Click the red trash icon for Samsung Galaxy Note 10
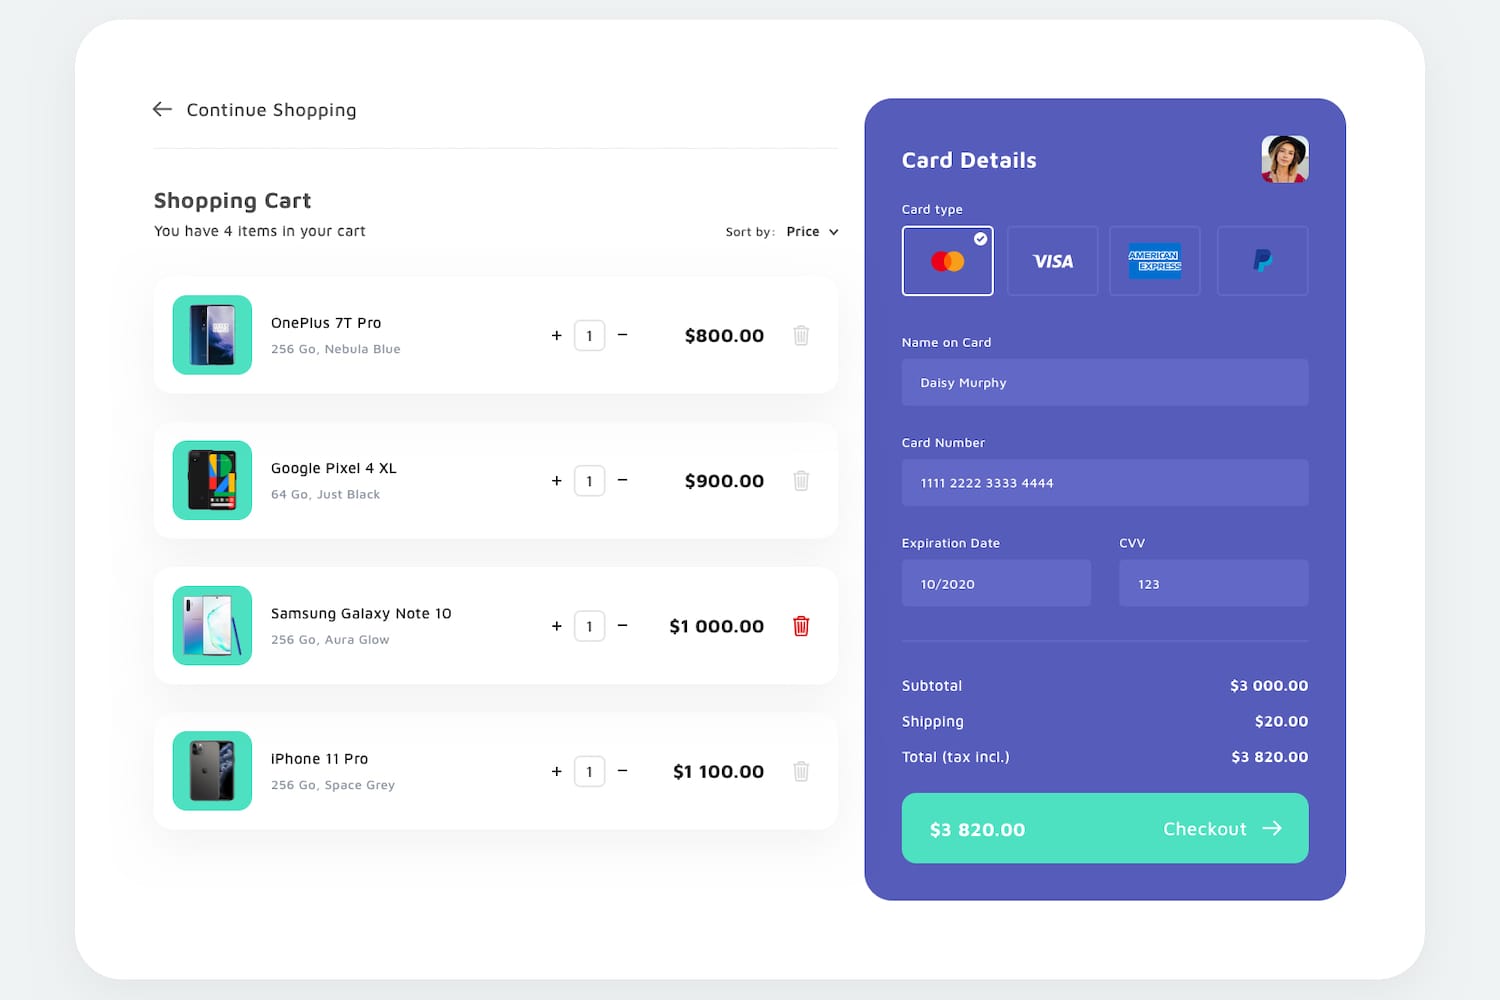The image size is (1500, 1000). point(801,626)
